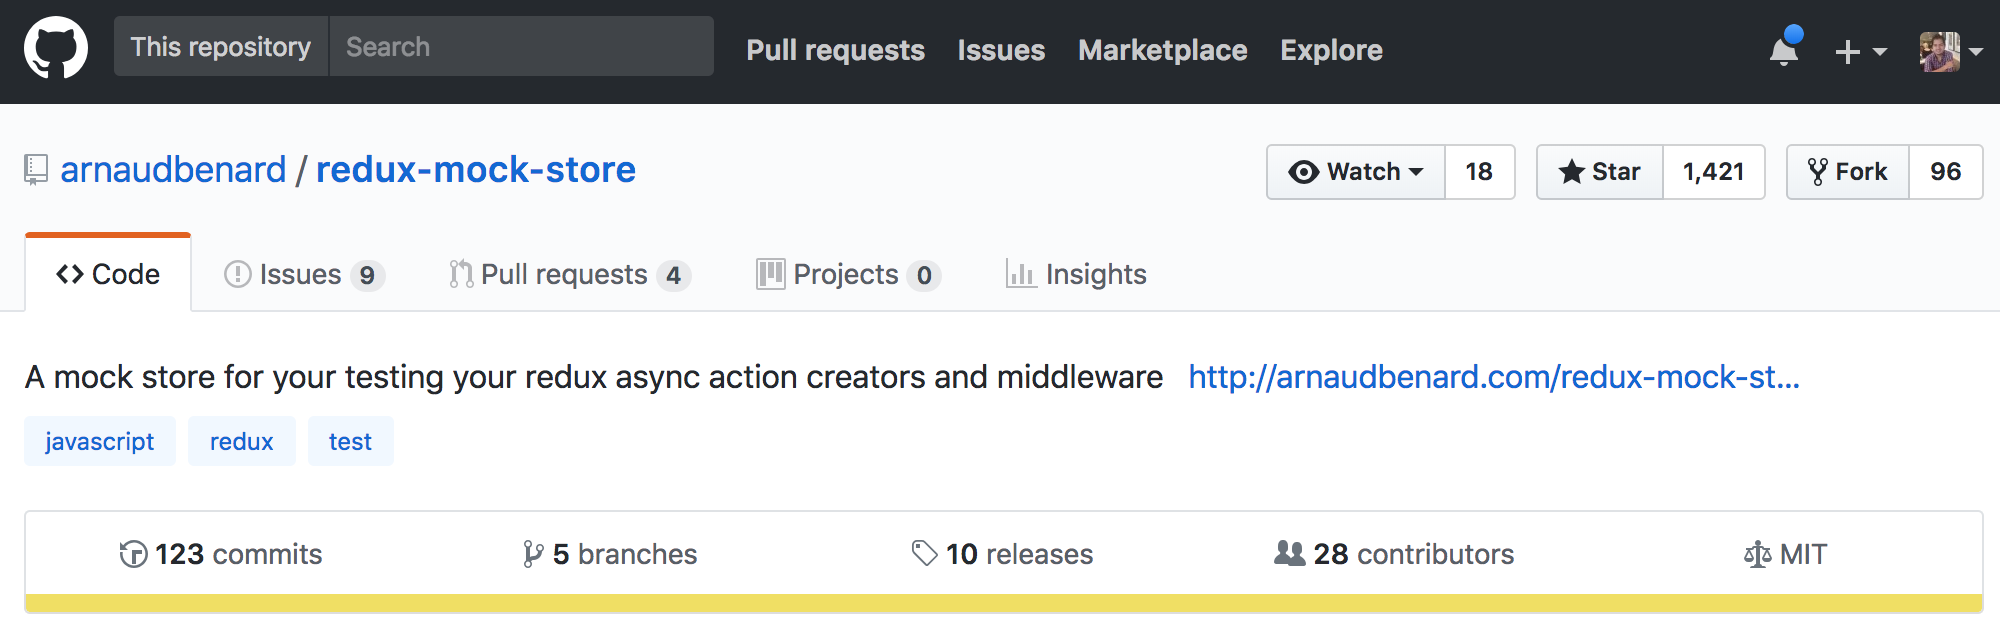
Task: Open the user avatar profile menu
Action: 1951,51
